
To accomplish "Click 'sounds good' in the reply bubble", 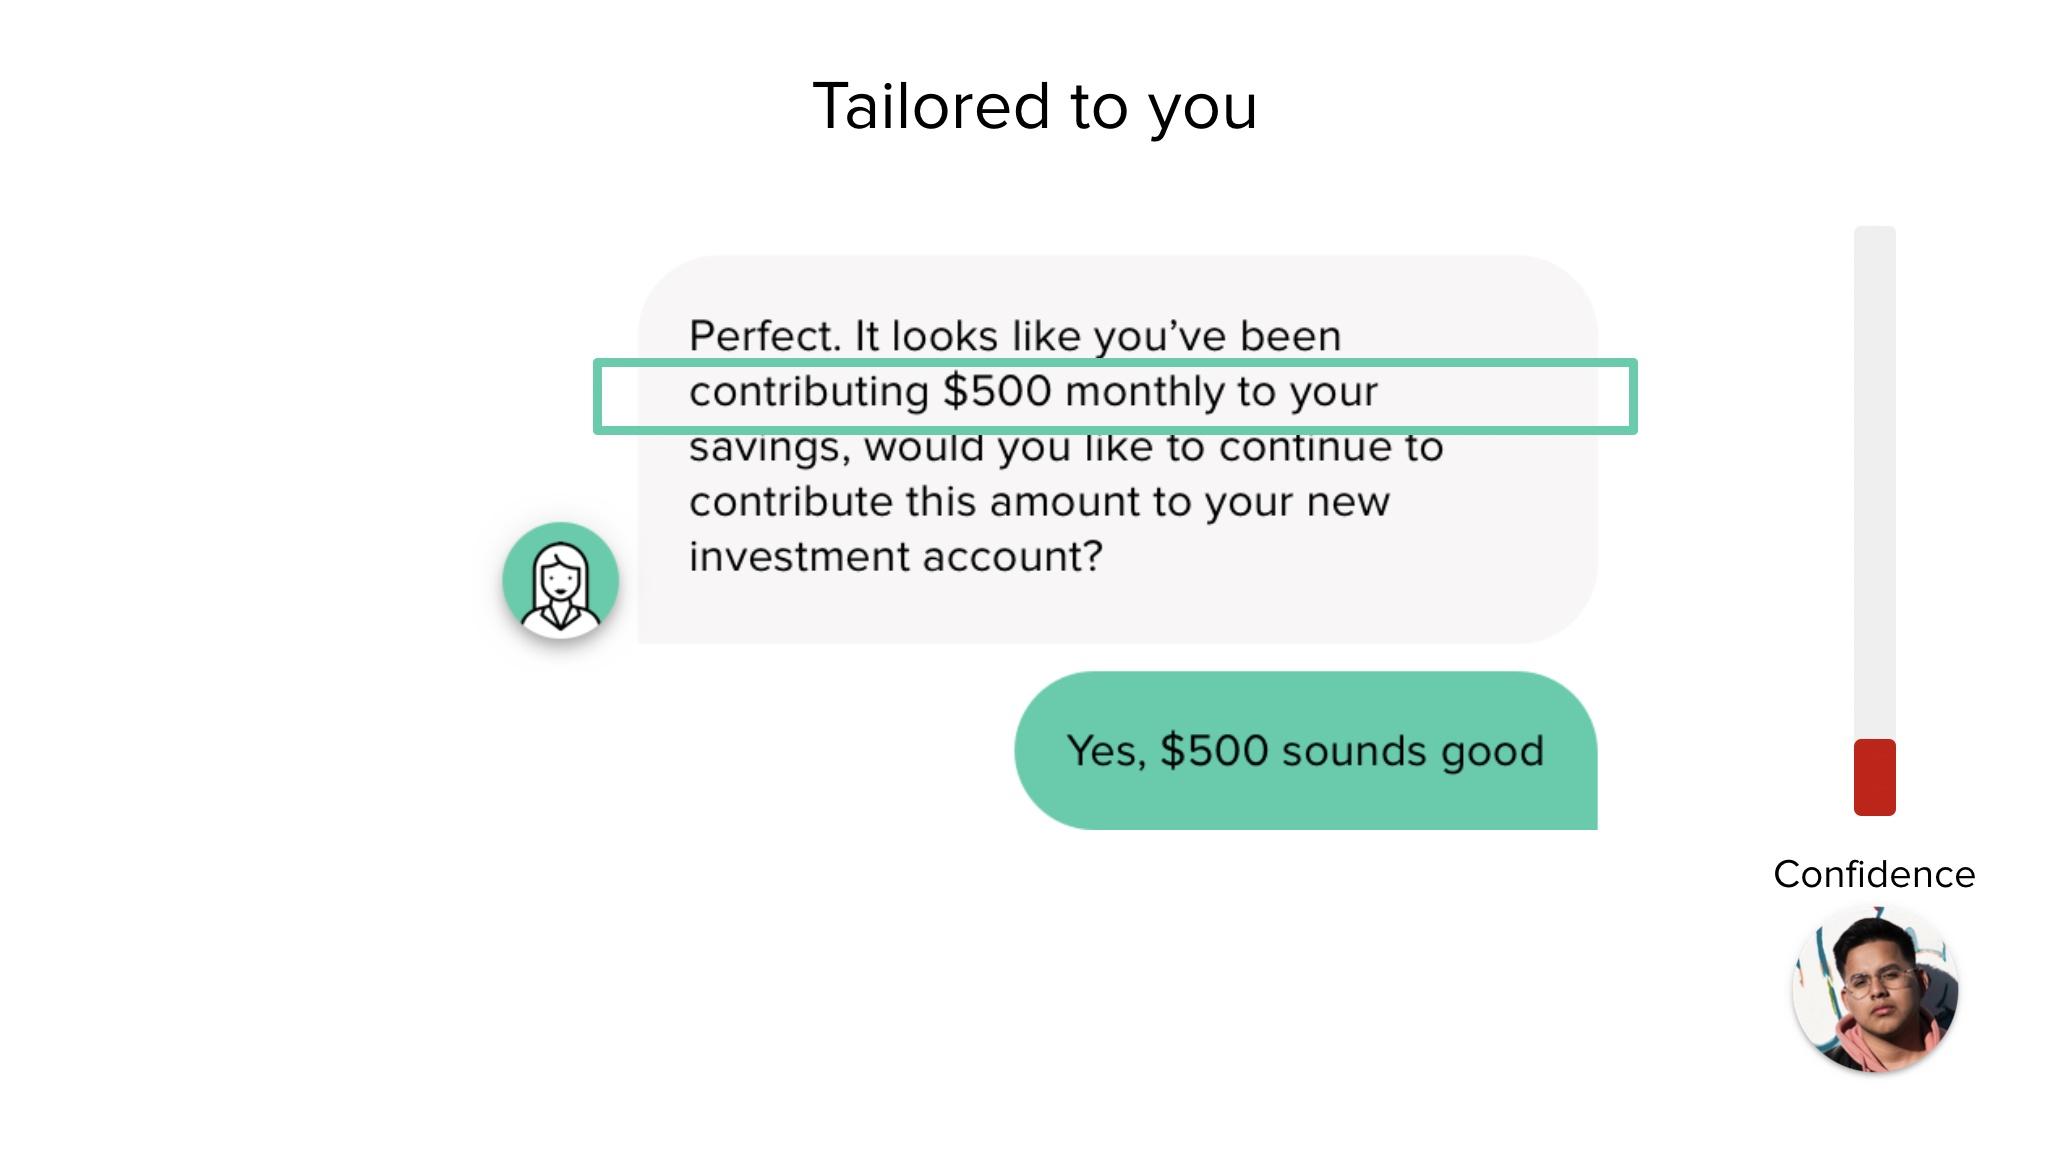I will coord(1413,752).
